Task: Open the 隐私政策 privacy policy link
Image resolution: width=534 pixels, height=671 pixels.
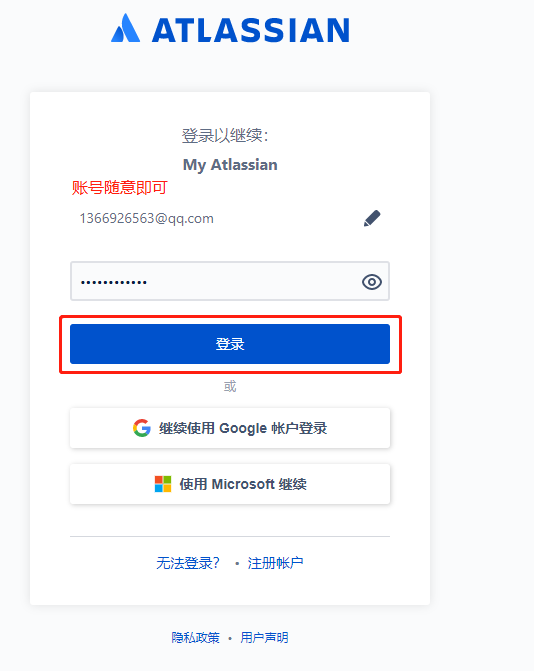Action: click(x=196, y=638)
